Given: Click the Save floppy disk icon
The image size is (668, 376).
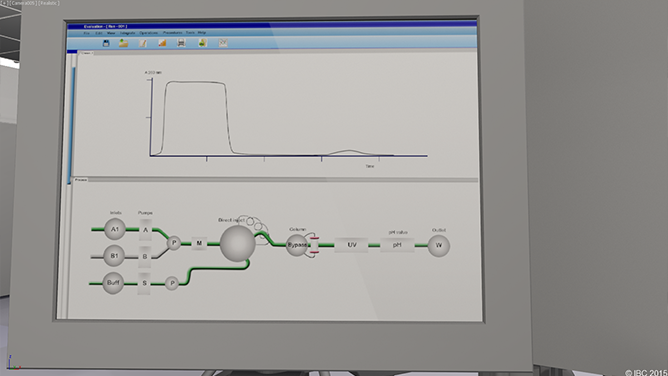Looking at the screenshot, I should tap(106, 43).
